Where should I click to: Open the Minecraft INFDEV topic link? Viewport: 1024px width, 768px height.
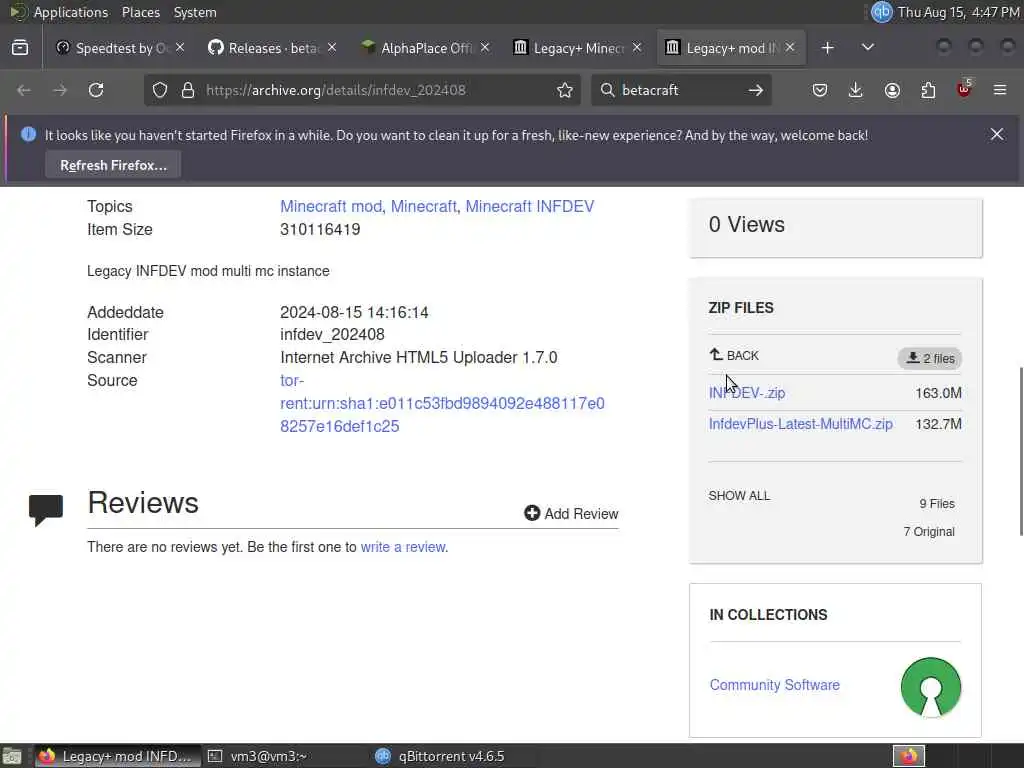530,206
